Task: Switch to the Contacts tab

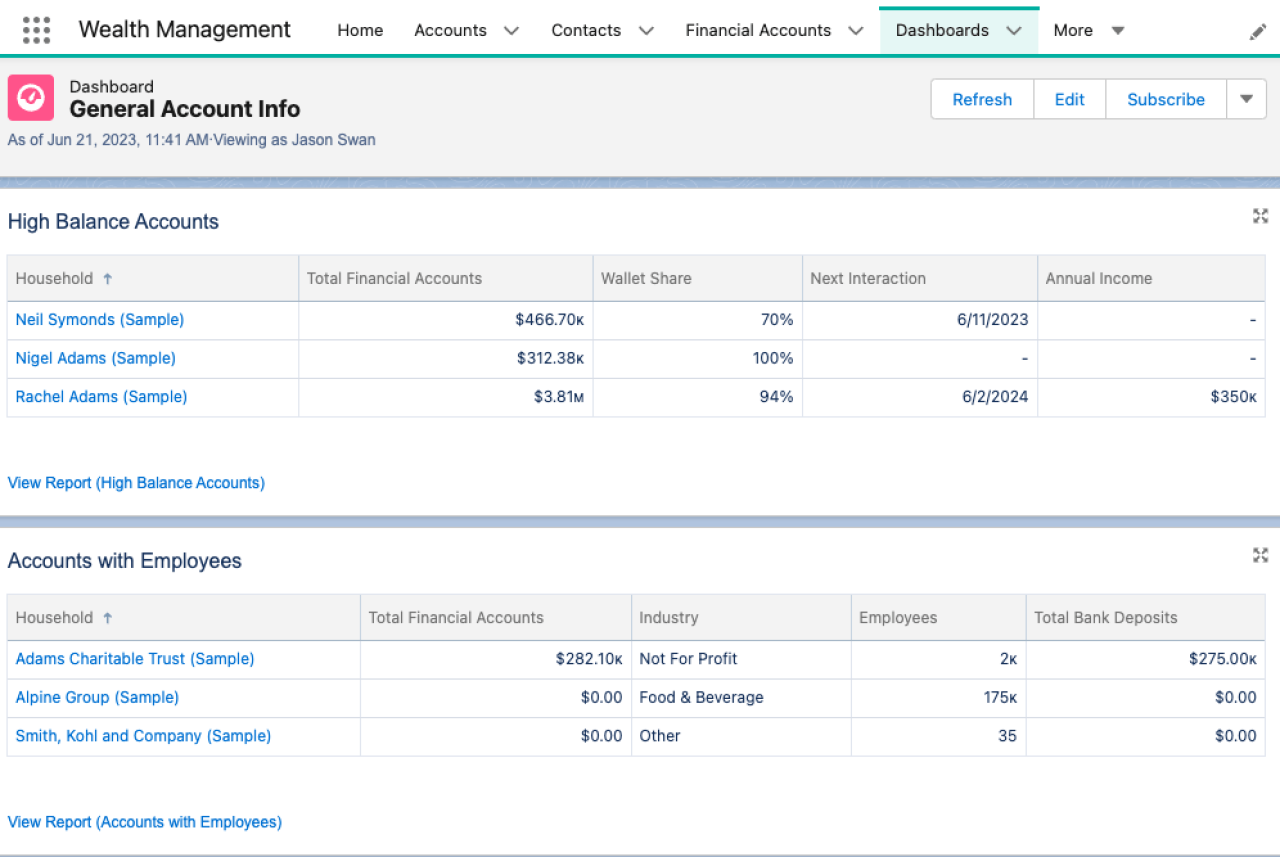Action: point(586,31)
